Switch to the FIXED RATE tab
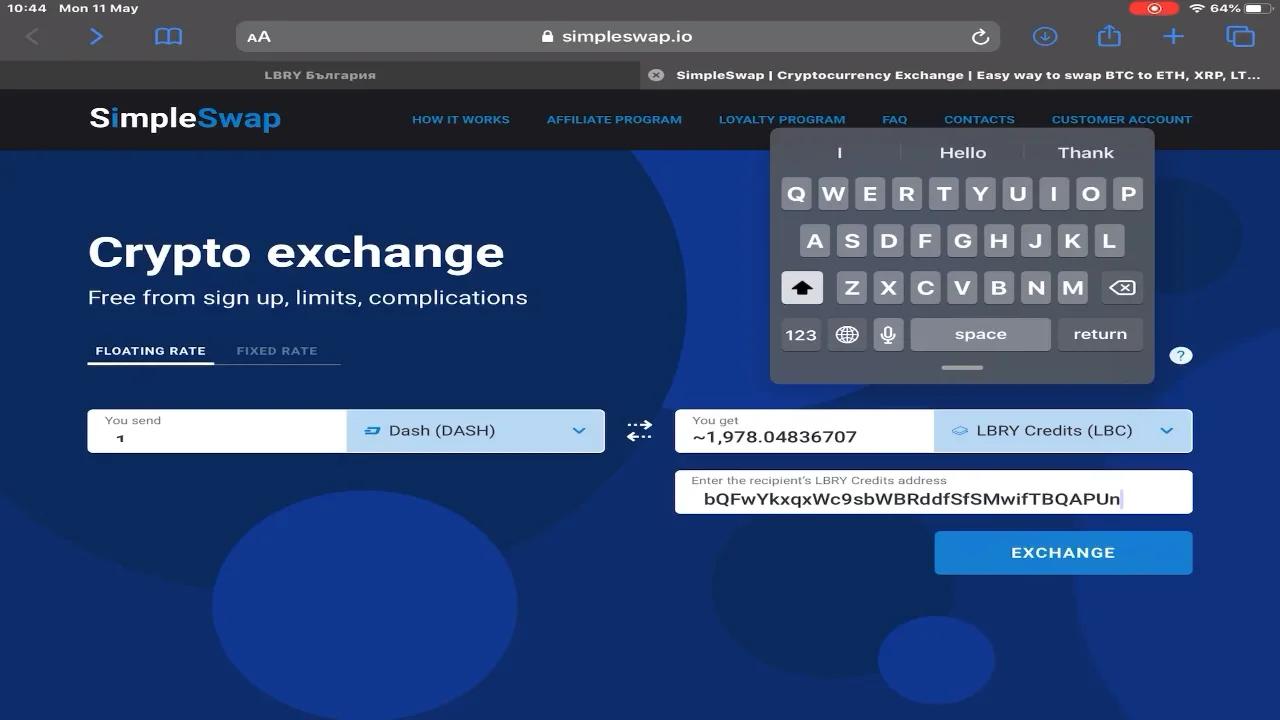The width and height of the screenshot is (1280, 720). coord(277,351)
